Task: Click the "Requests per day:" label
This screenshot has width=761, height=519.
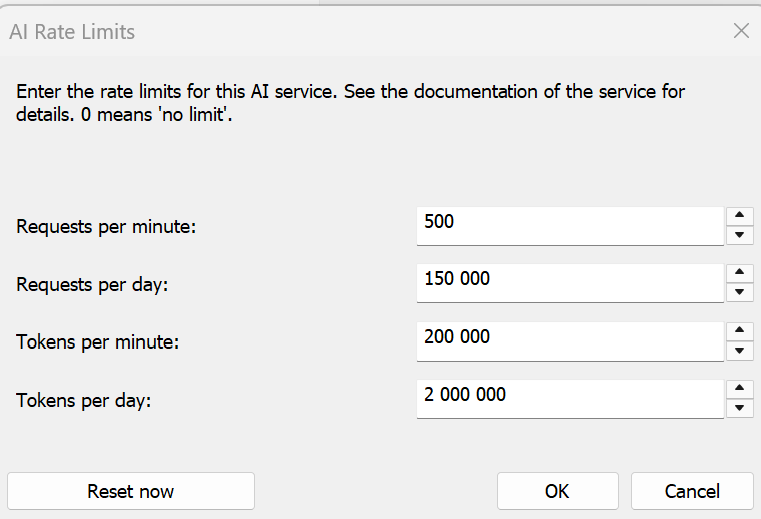Action: click(x=92, y=284)
